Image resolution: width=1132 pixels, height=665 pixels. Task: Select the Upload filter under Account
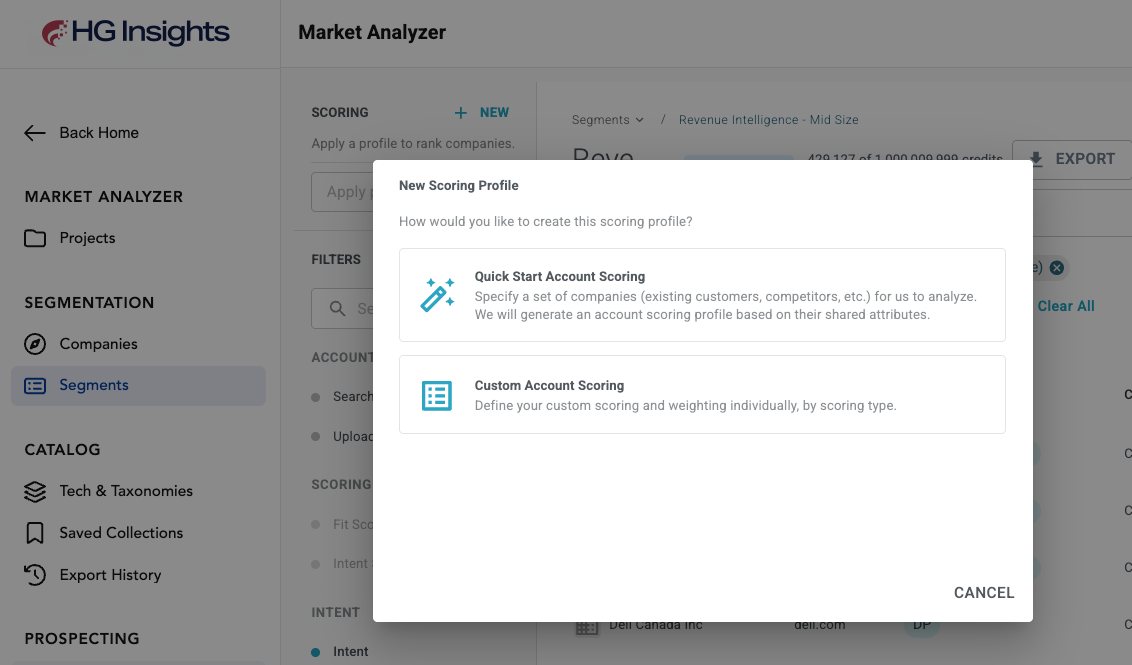[x=352, y=437]
